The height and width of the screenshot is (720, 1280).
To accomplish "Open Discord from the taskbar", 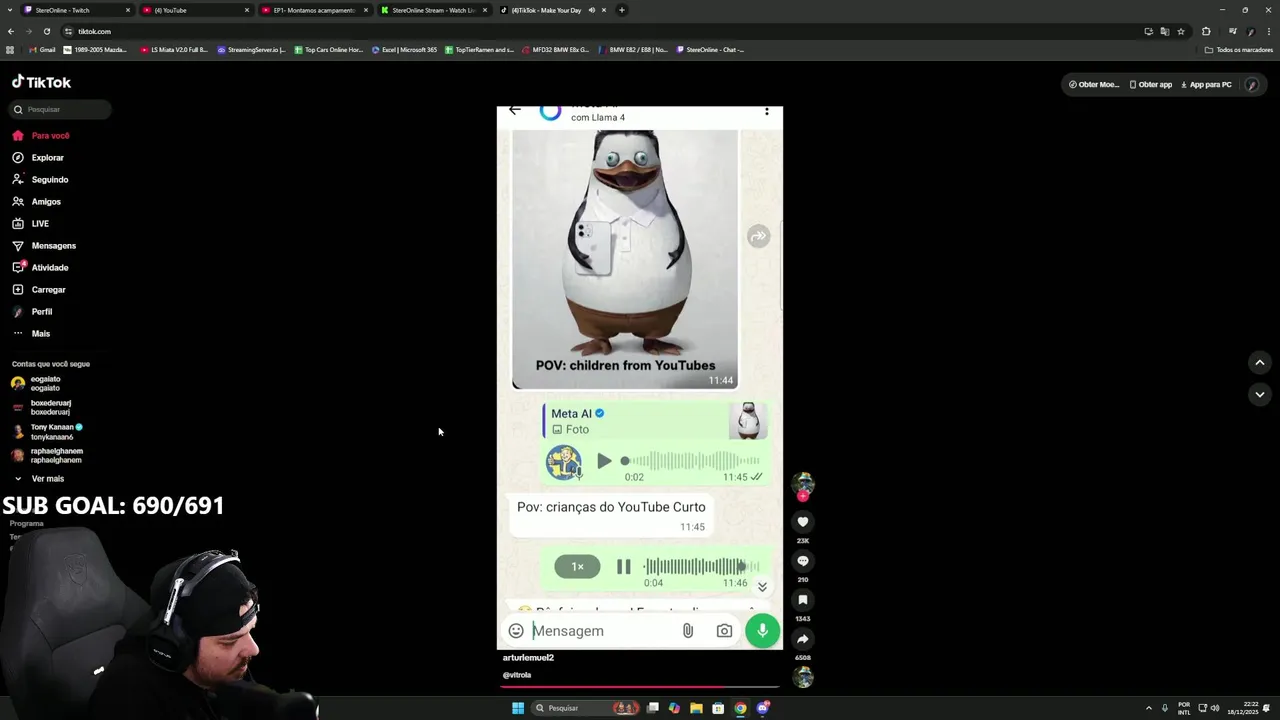I will pyautogui.click(x=763, y=708).
